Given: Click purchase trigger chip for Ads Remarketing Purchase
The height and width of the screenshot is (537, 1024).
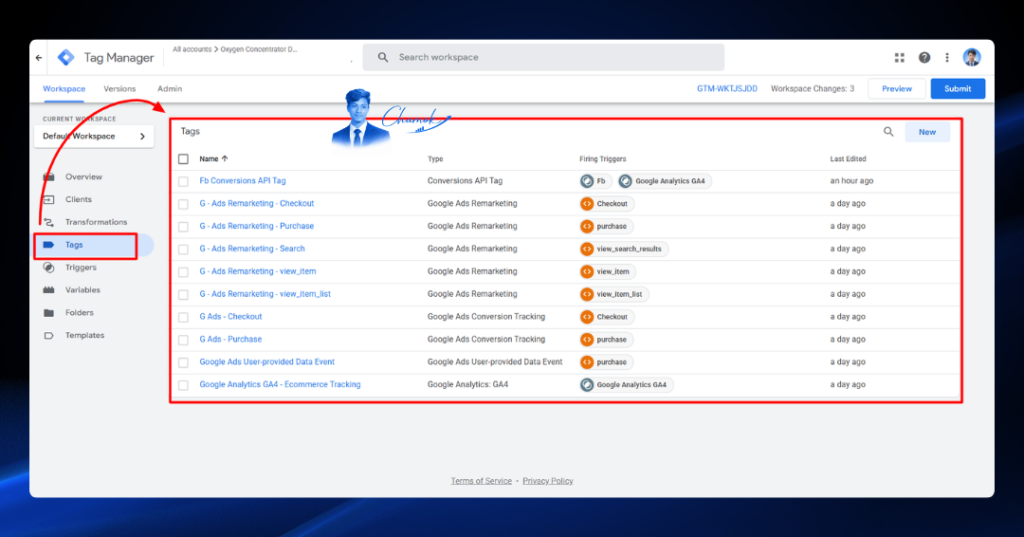Looking at the screenshot, I should click(x=605, y=226).
